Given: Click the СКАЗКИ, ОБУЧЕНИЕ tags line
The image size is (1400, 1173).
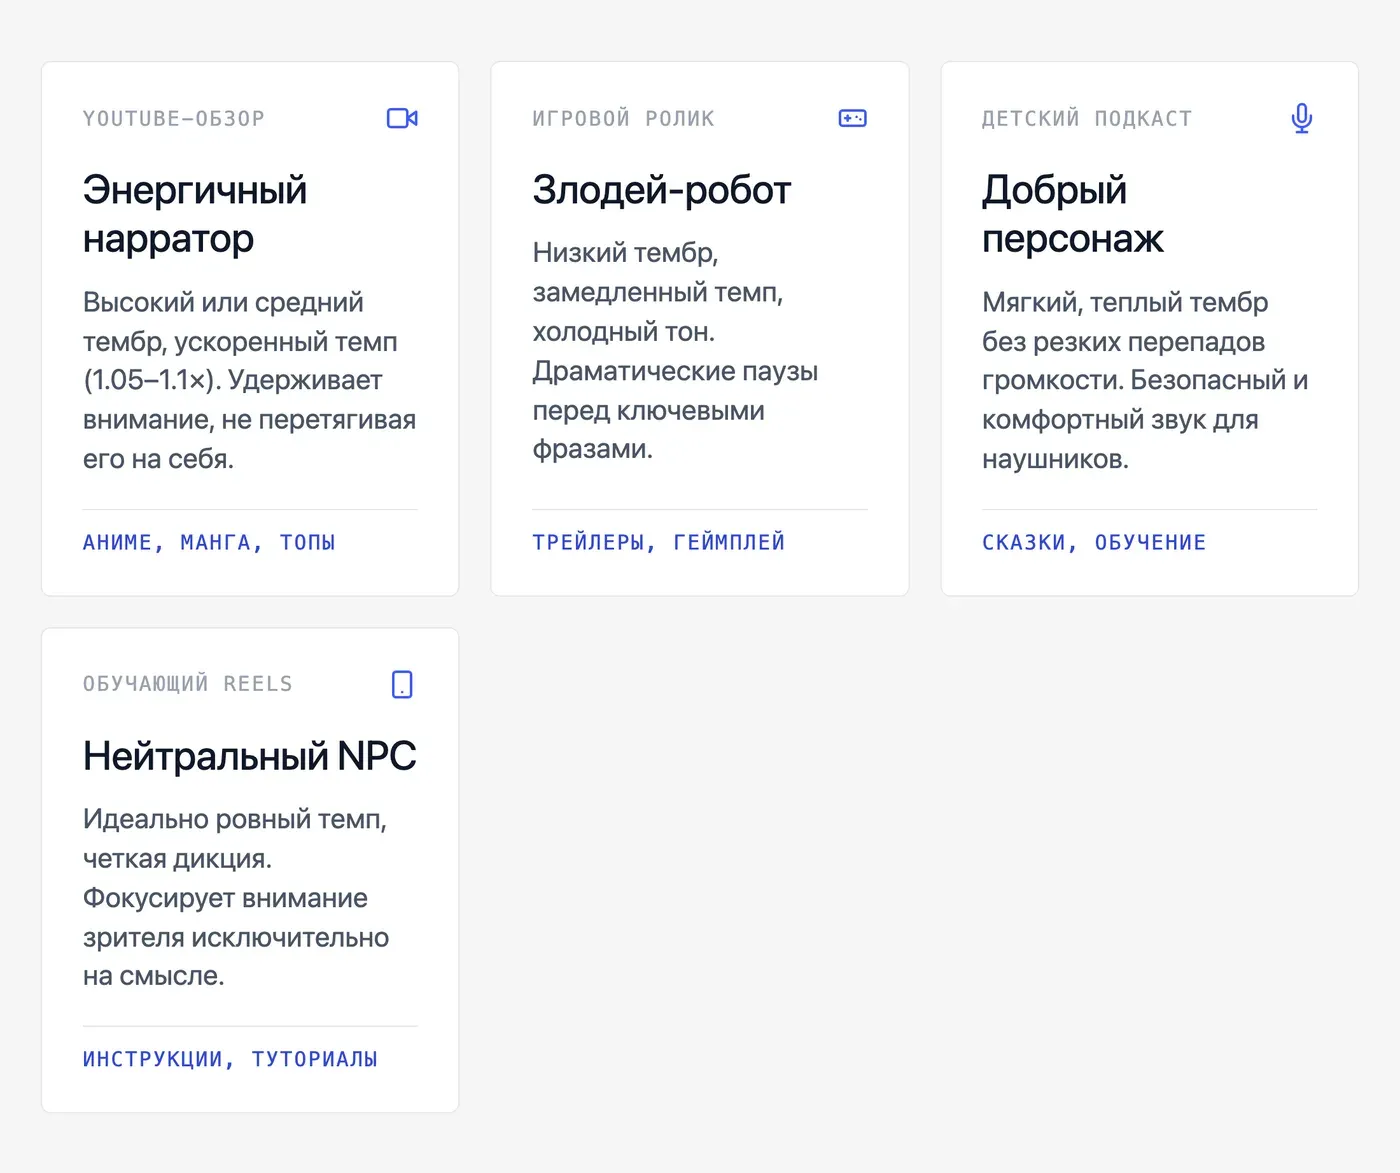Looking at the screenshot, I should pos(1094,542).
